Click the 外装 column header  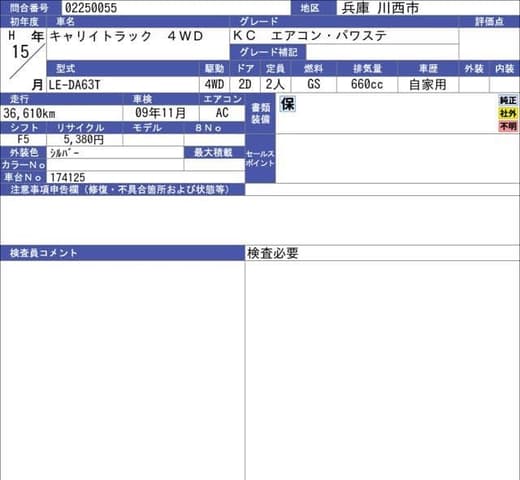click(474, 69)
